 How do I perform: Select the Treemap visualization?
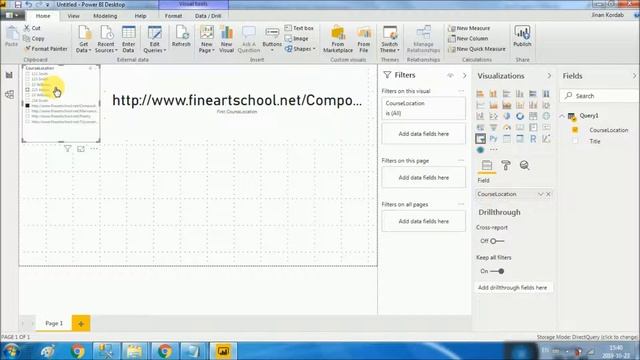(533, 116)
